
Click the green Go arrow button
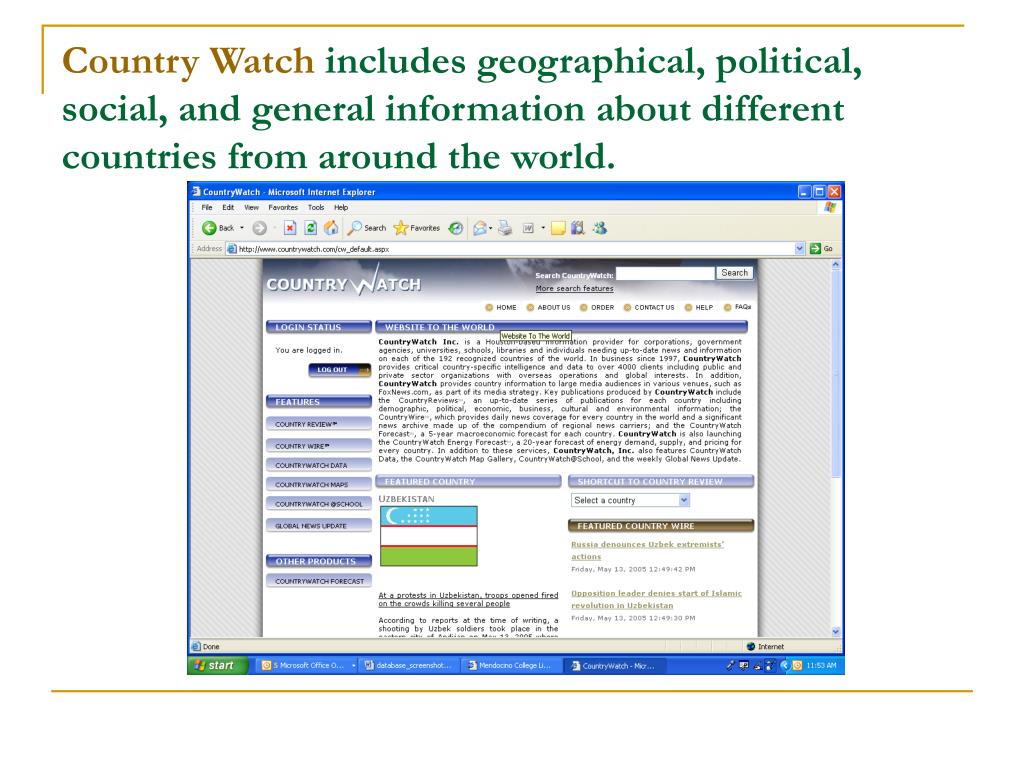pos(815,248)
